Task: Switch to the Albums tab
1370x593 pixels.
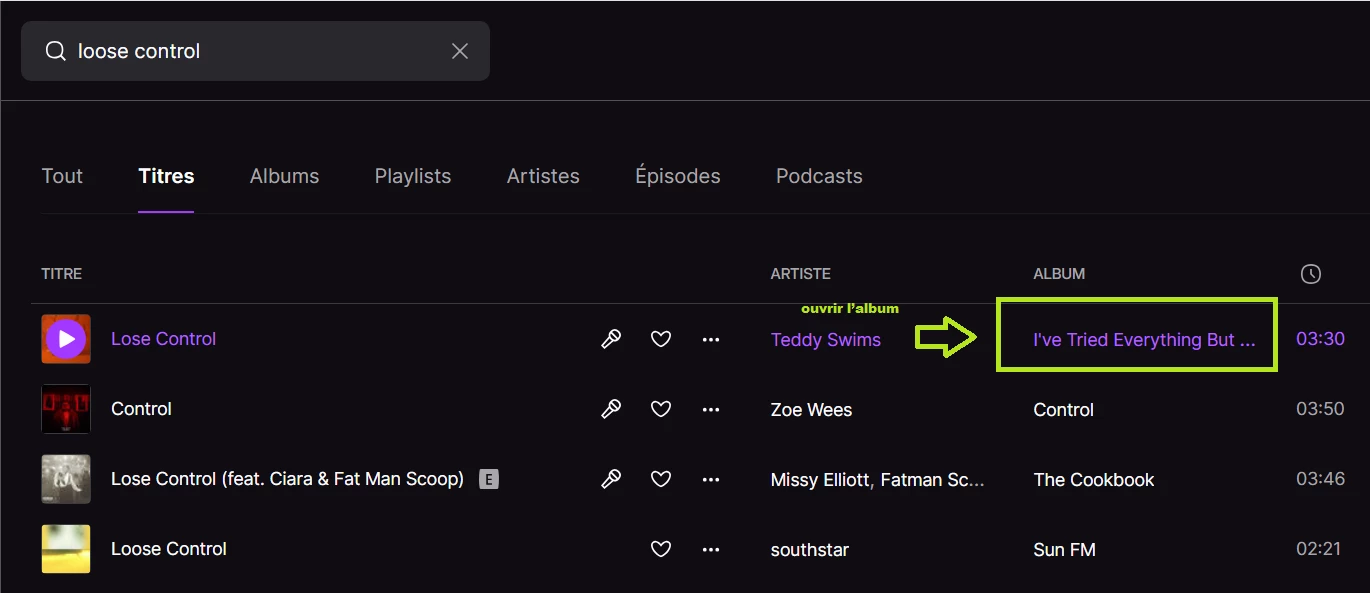Action: pos(284,176)
